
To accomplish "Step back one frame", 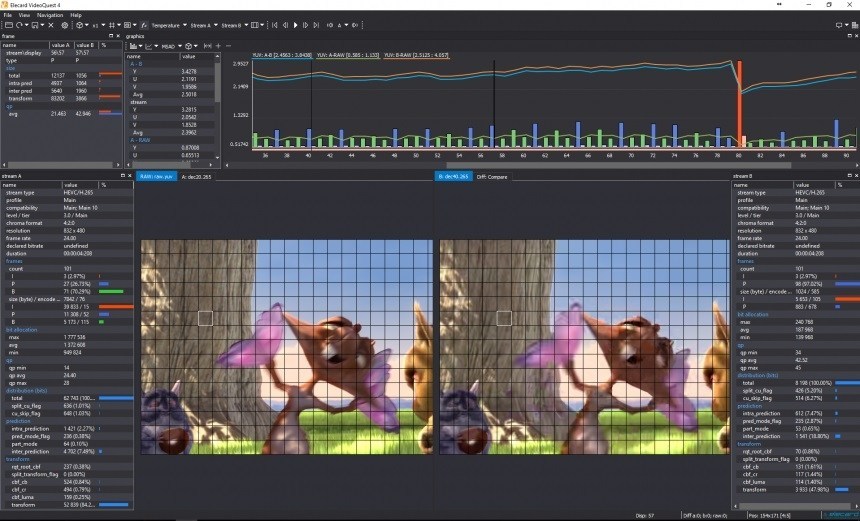I will coord(285,25).
